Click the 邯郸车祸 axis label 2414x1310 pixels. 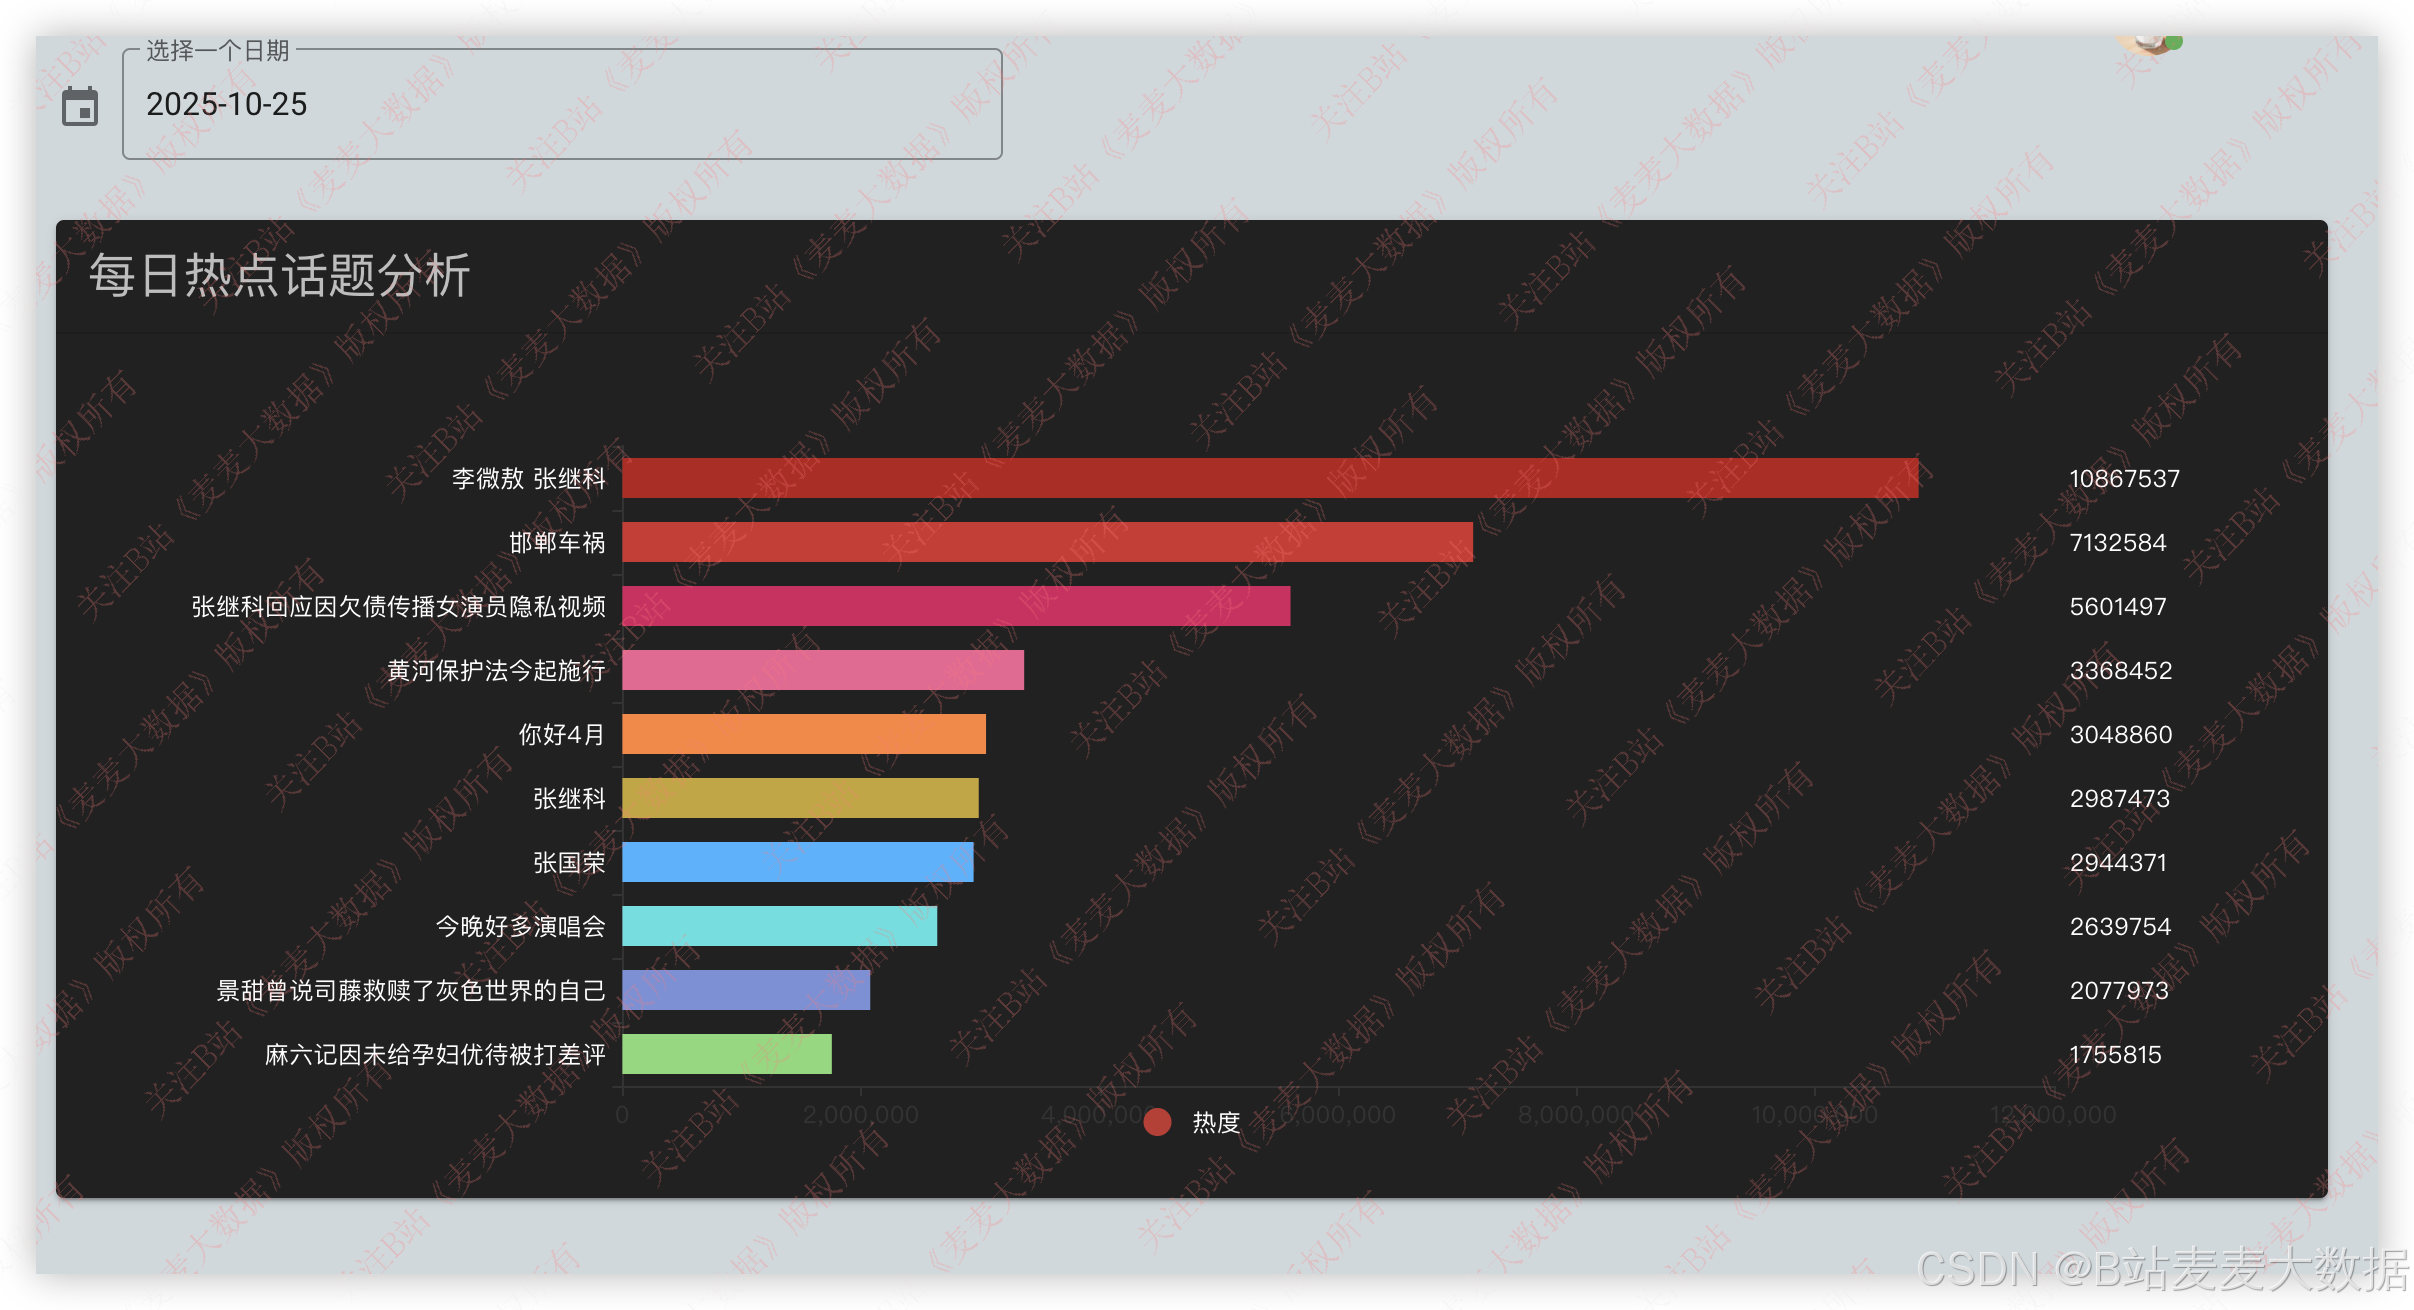(x=557, y=542)
